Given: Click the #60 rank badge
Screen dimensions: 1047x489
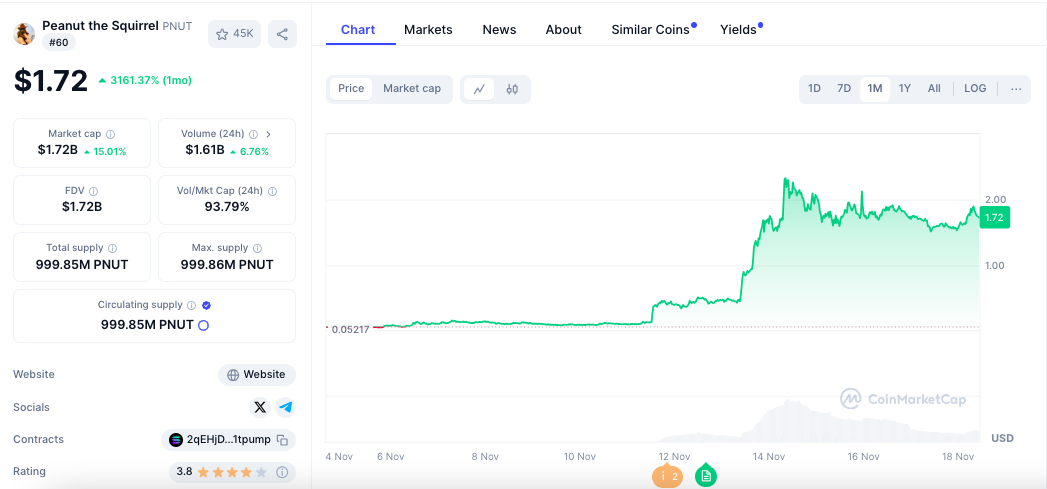Looking at the screenshot, I should point(59,43).
